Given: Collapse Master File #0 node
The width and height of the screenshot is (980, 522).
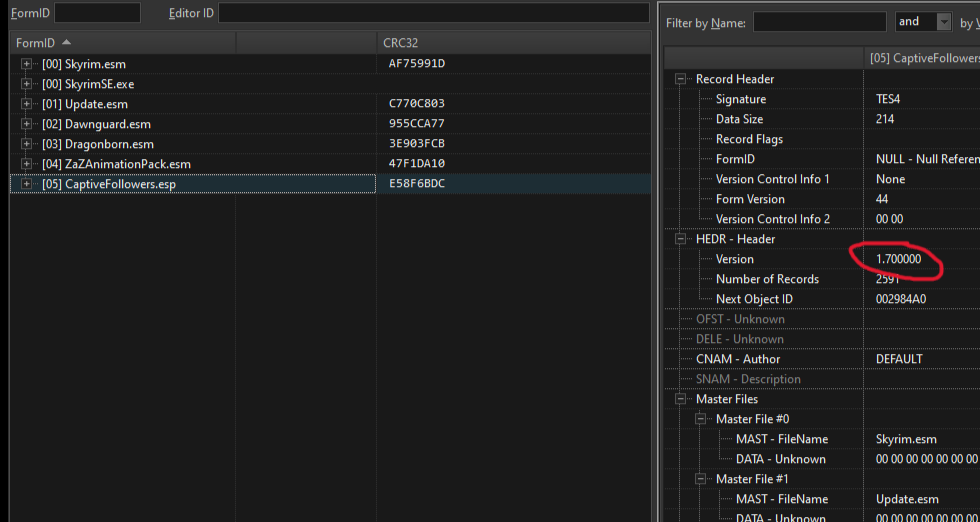Looking at the screenshot, I should pos(700,419).
